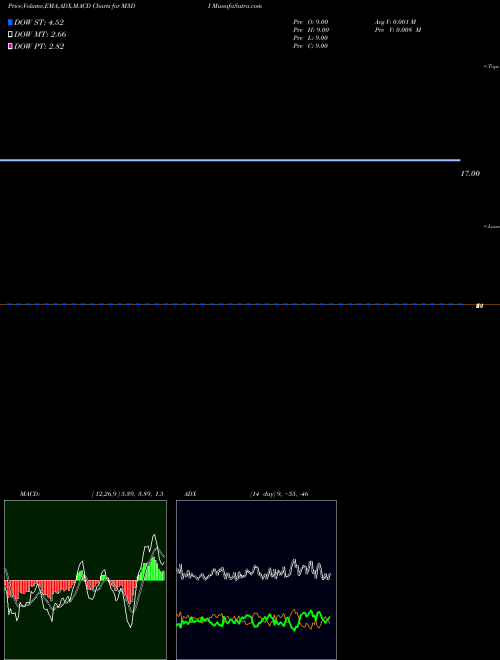The height and width of the screenshot is (660, 500).
Task: Click the MACD: panel title
Action: tap(30, 494)
